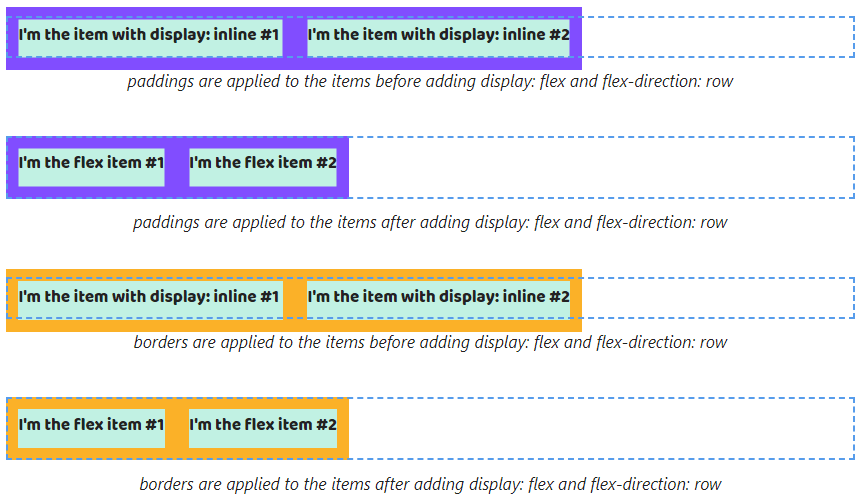Click inline item #2 with orange border

point(438,298)
